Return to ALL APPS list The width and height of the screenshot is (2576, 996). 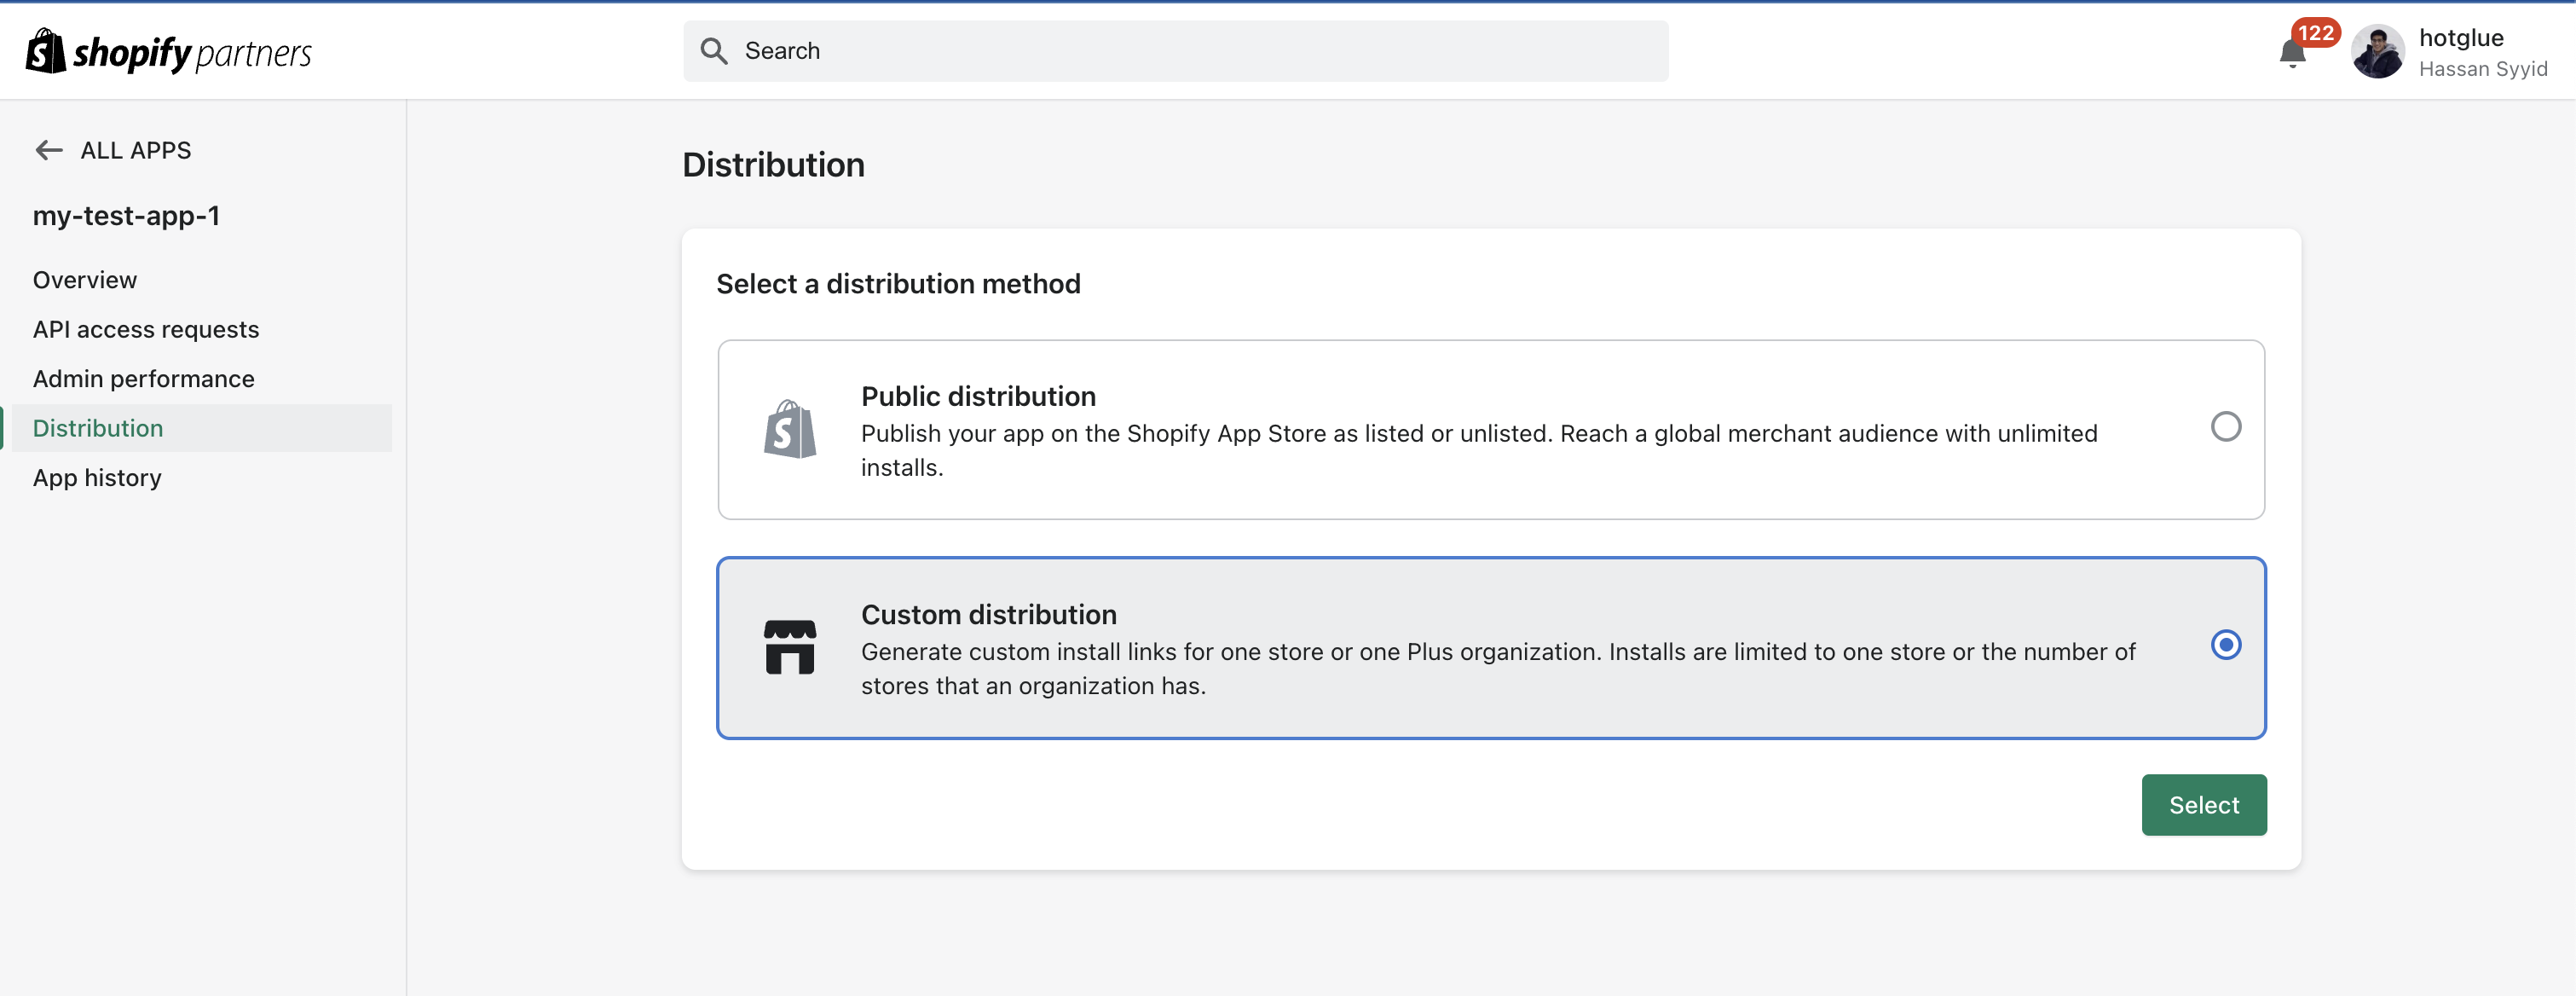point(136,150)
